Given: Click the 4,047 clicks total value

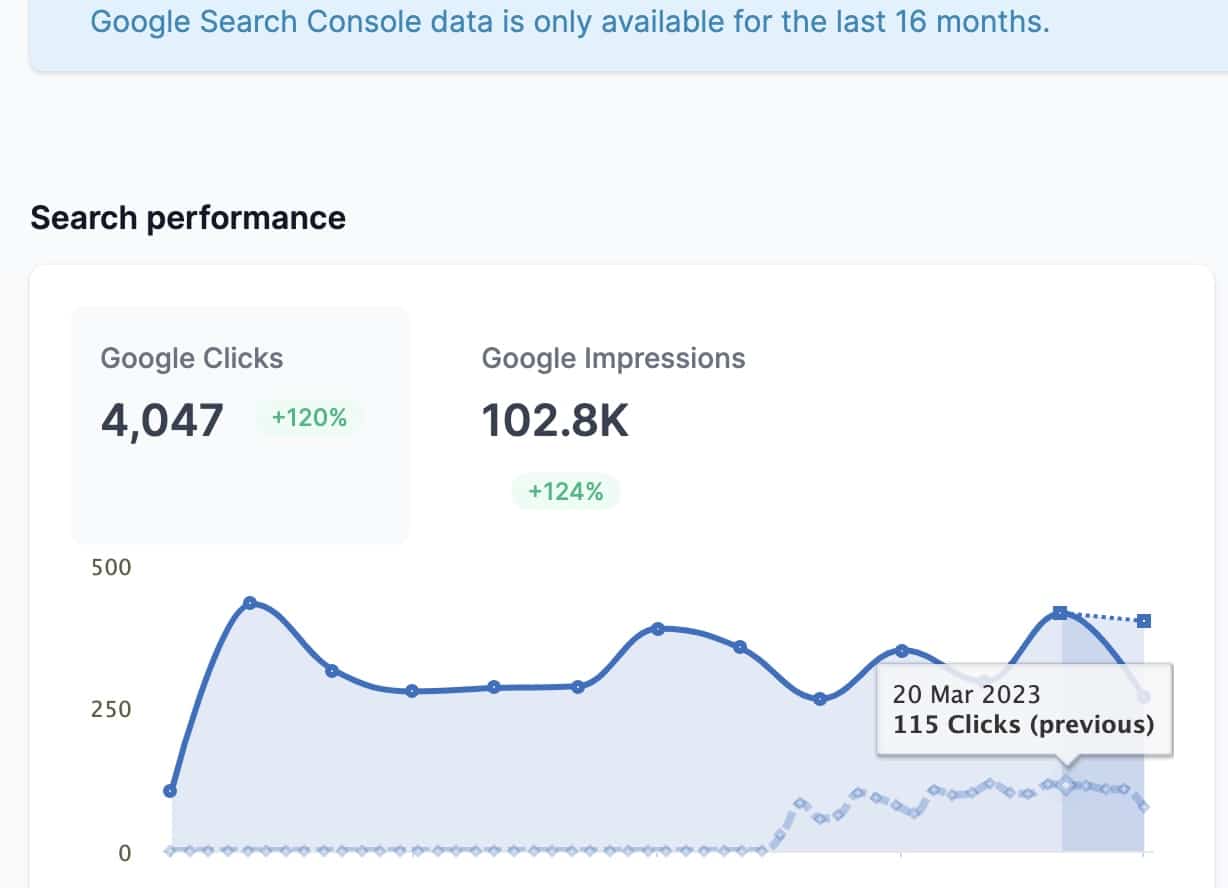Looking at the screenshot, I should click(162, 420).
